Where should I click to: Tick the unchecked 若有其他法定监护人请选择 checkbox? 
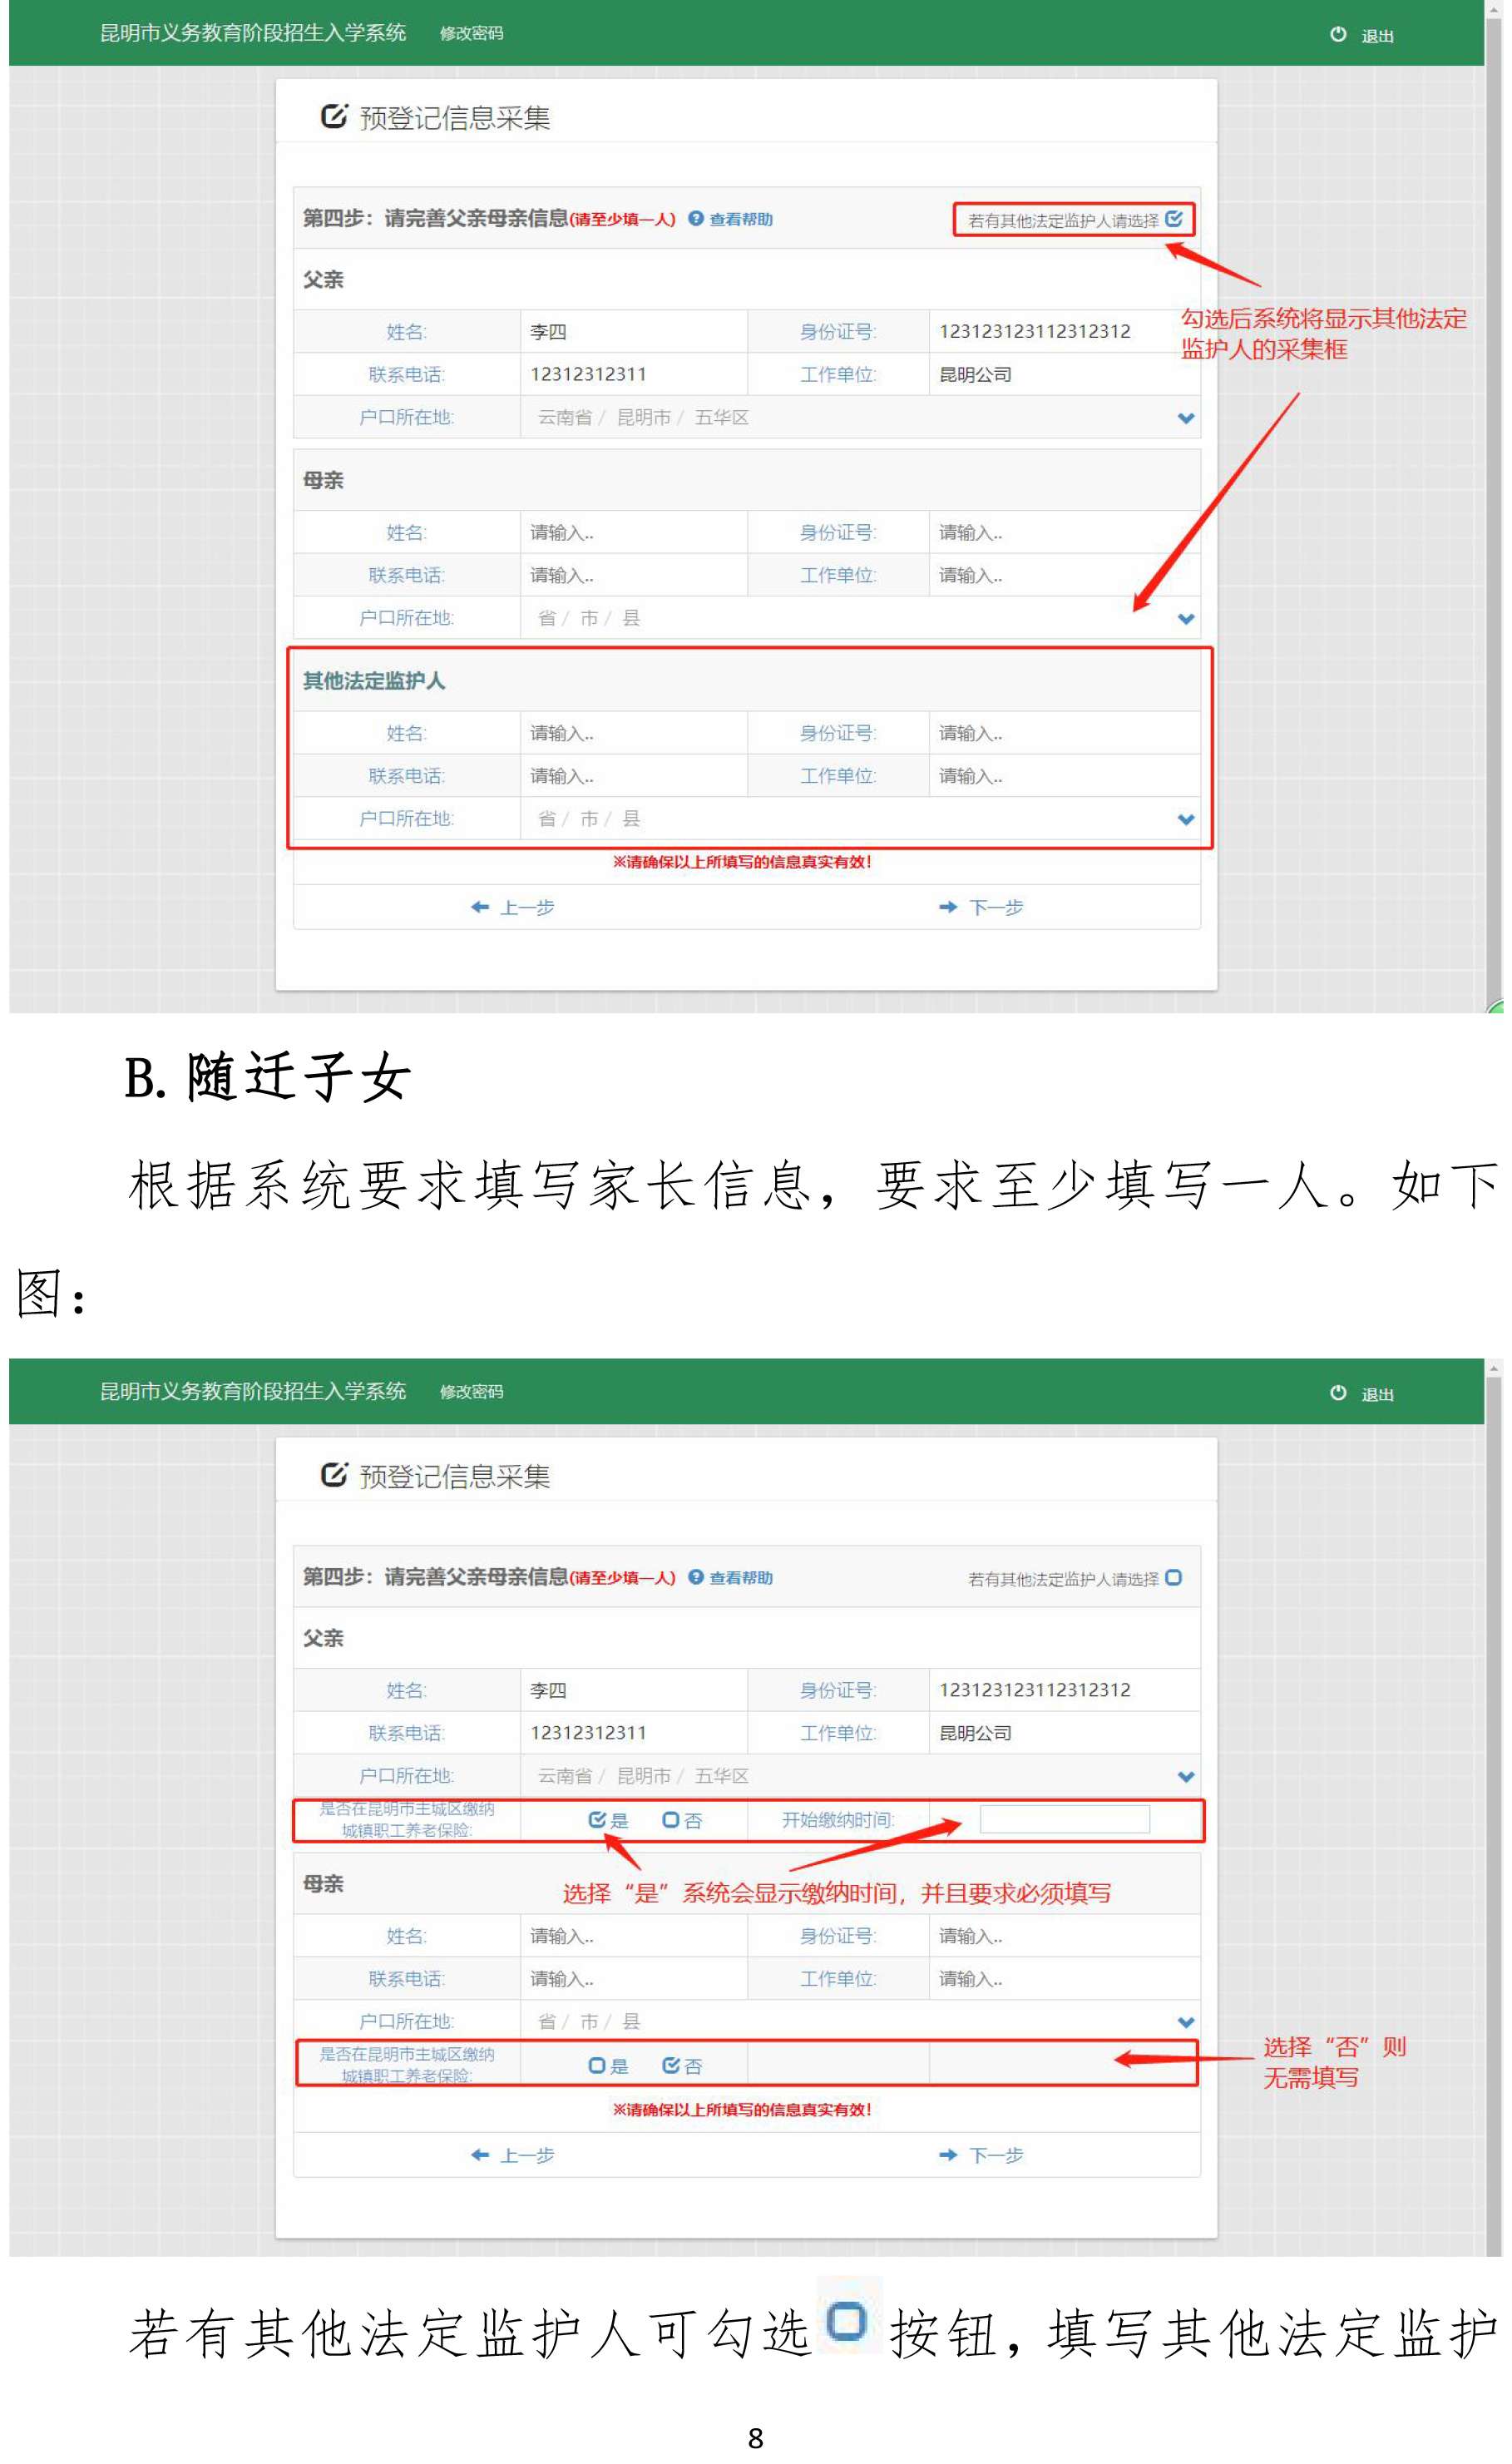coord(1174,1577)
